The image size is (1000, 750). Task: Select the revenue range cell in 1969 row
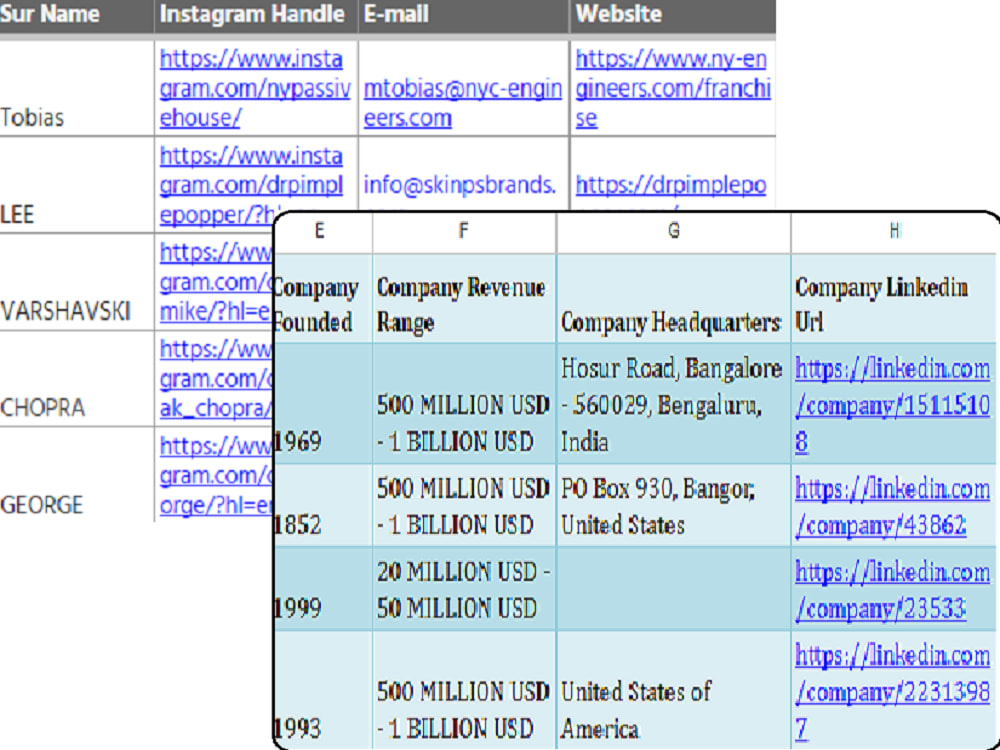click(464, 404)
